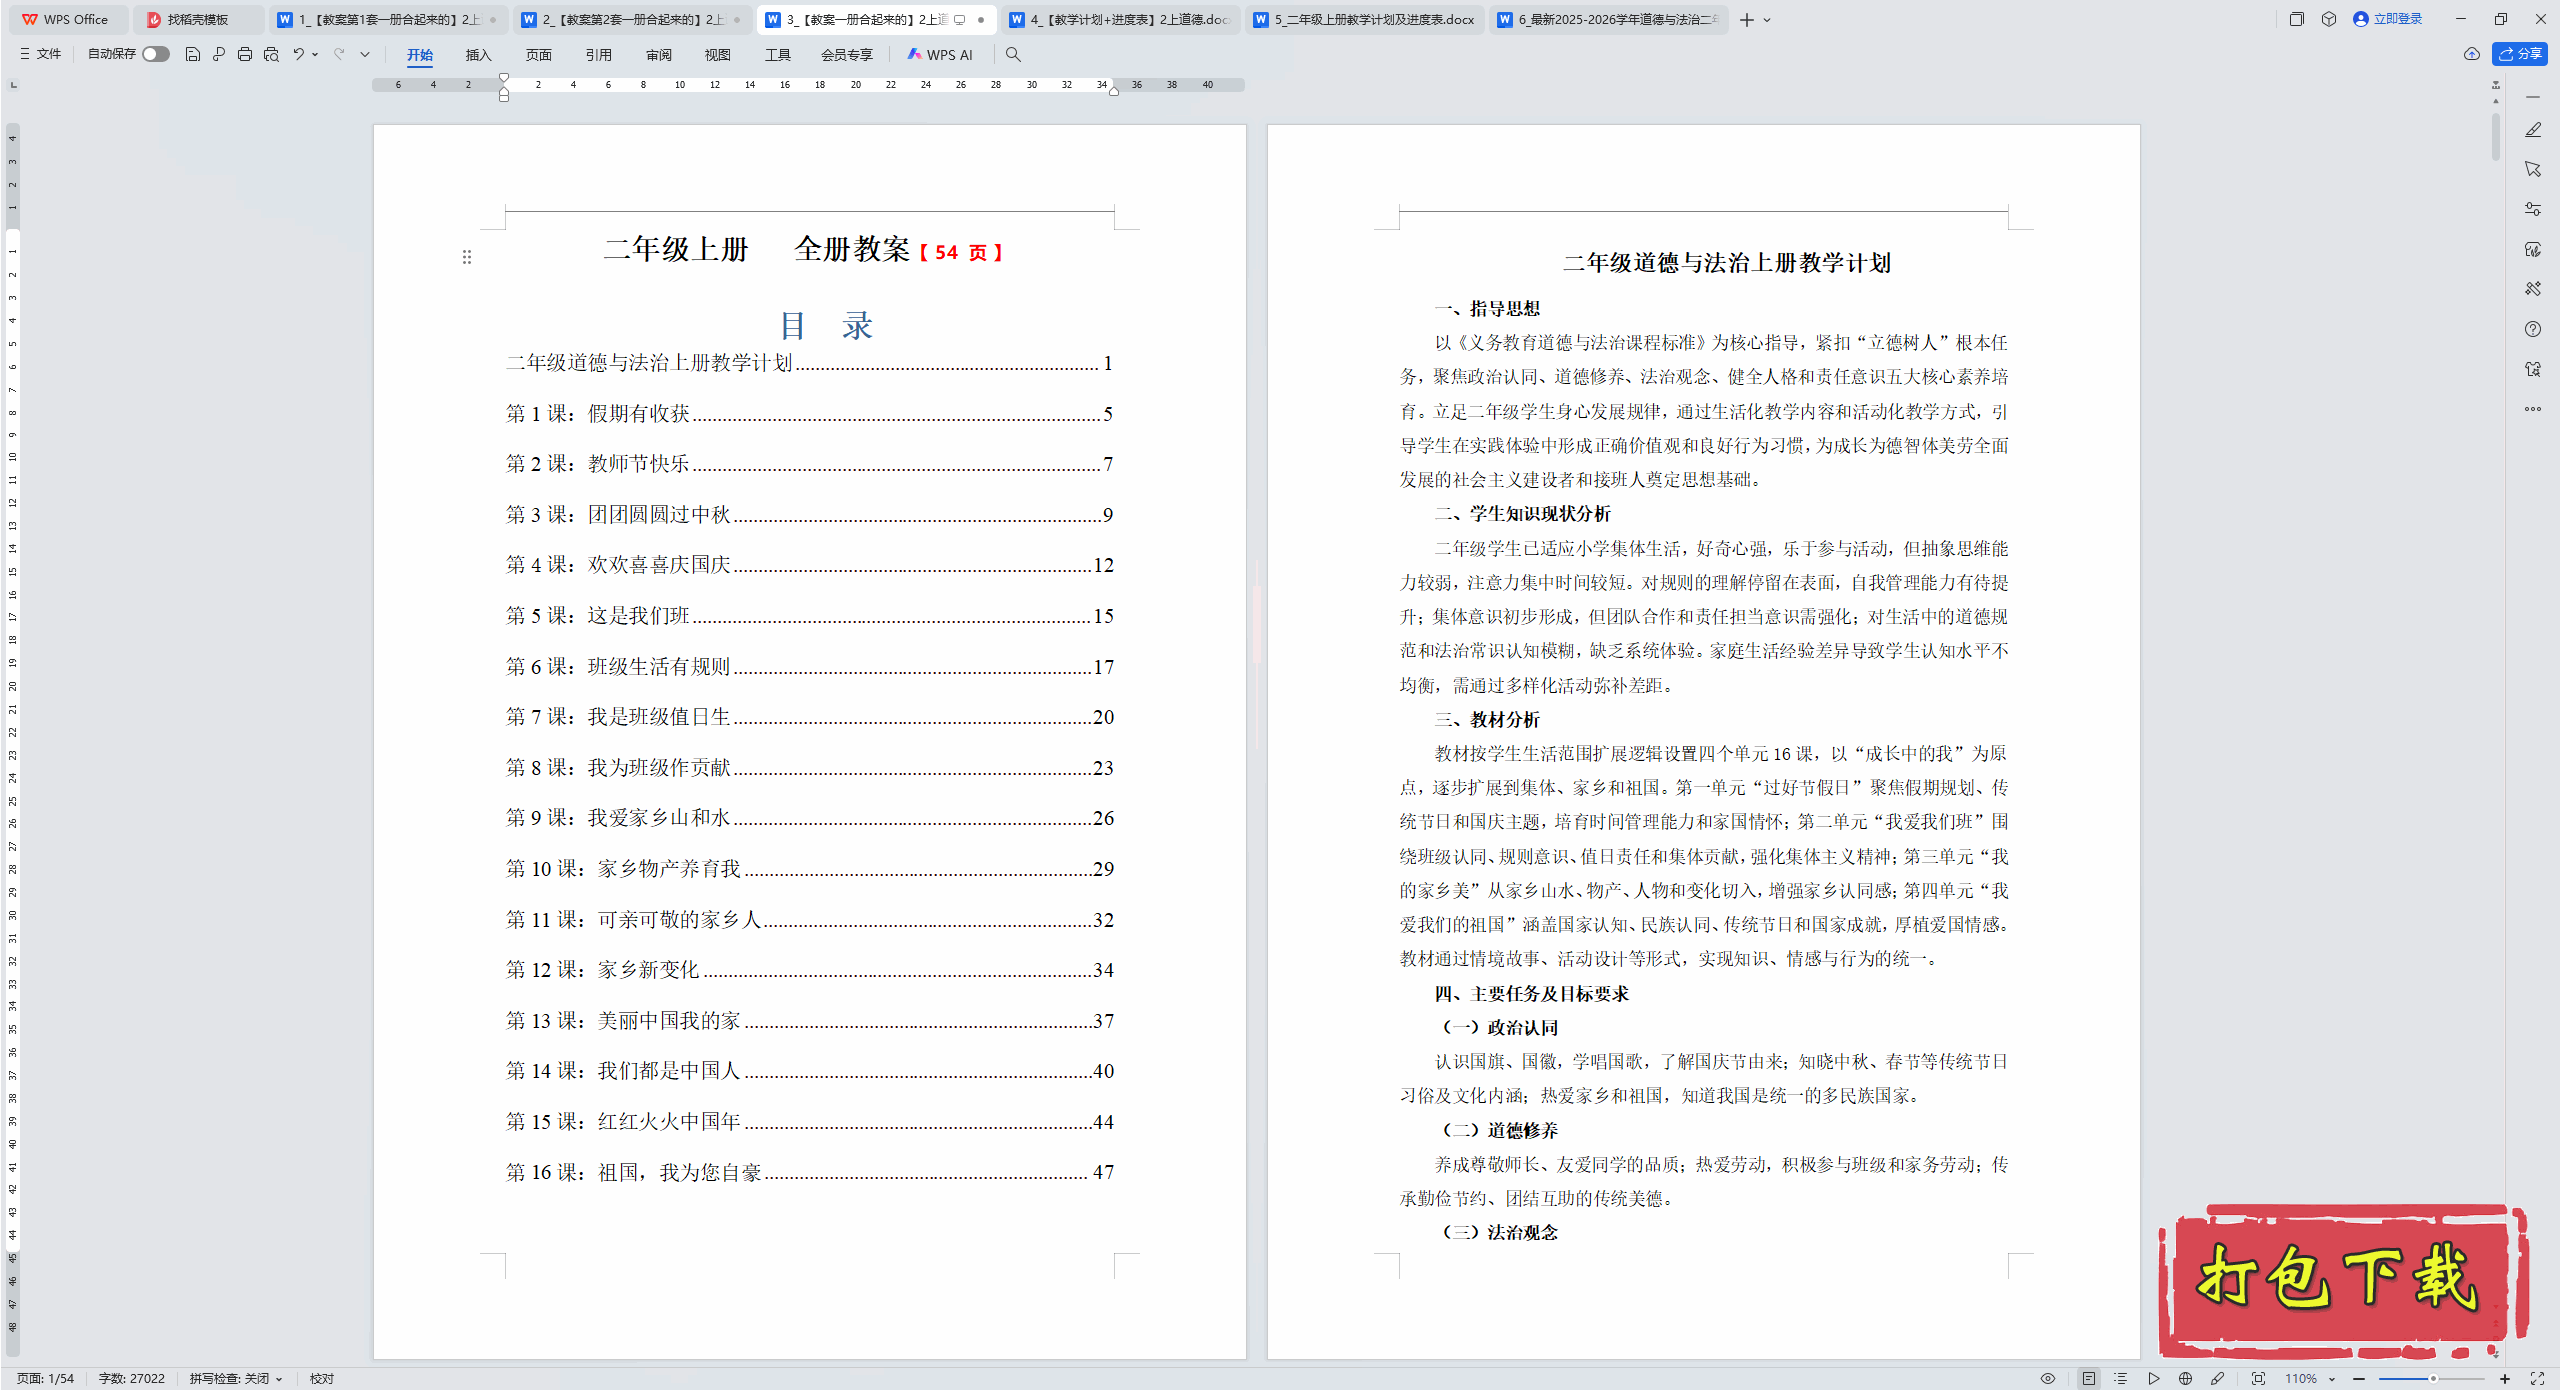Click the save document icon

coord(193,54)
